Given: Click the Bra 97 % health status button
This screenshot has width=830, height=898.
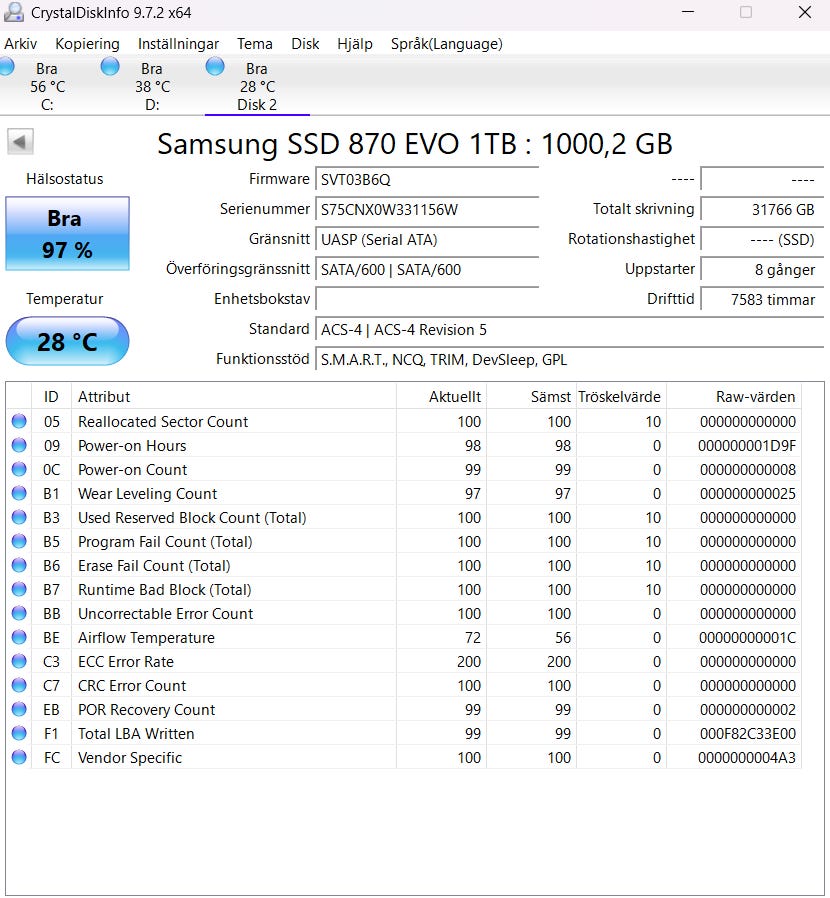Looking at the screenshot, I should 67,233.
